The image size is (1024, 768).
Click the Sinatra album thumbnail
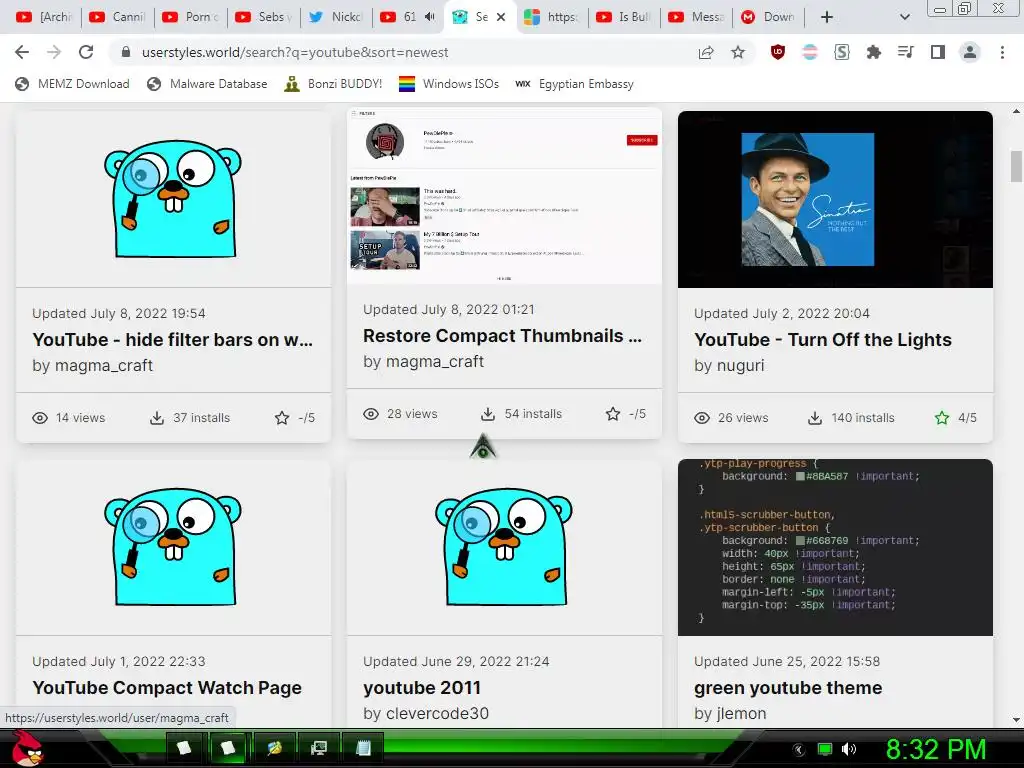835,199
